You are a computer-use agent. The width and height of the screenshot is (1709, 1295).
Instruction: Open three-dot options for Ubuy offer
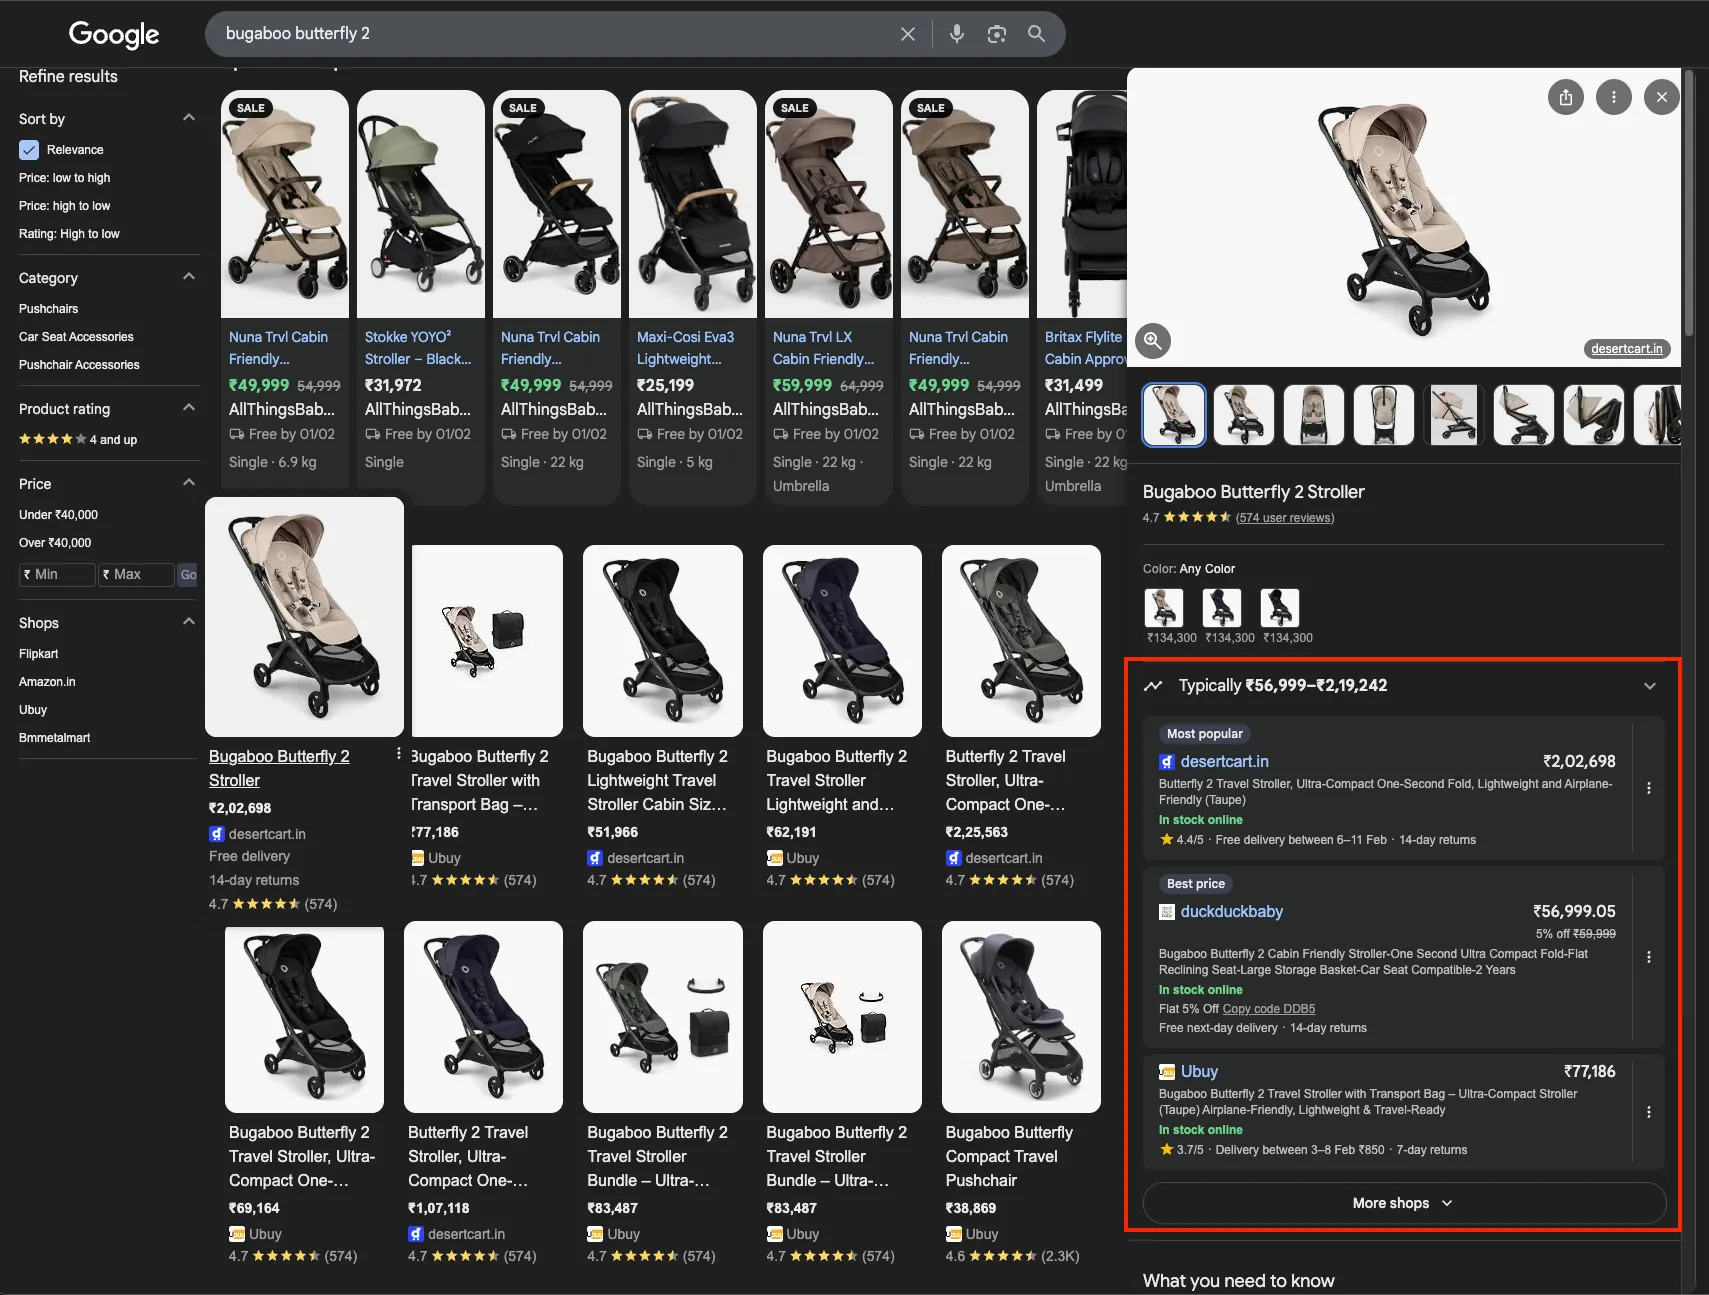1649,1112
